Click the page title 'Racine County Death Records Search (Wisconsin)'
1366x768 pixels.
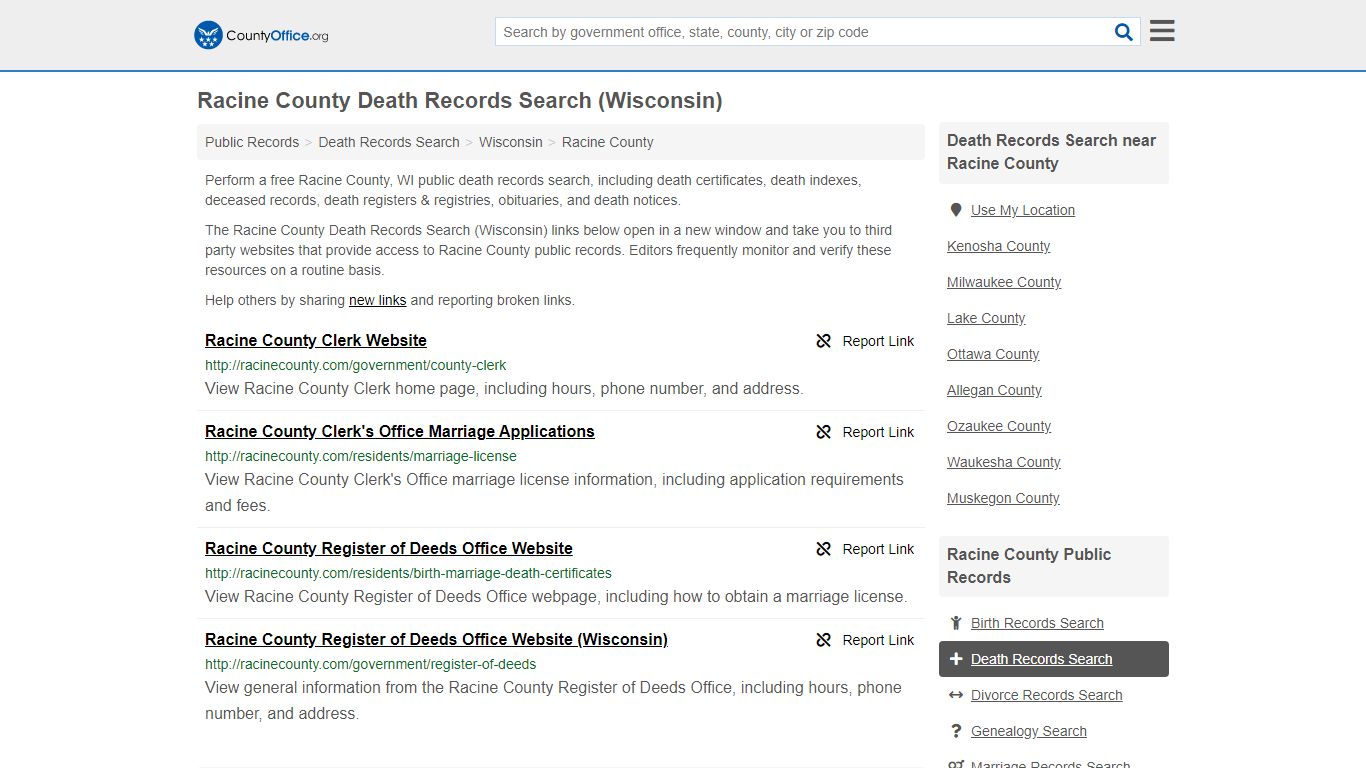tap(460, 101)
